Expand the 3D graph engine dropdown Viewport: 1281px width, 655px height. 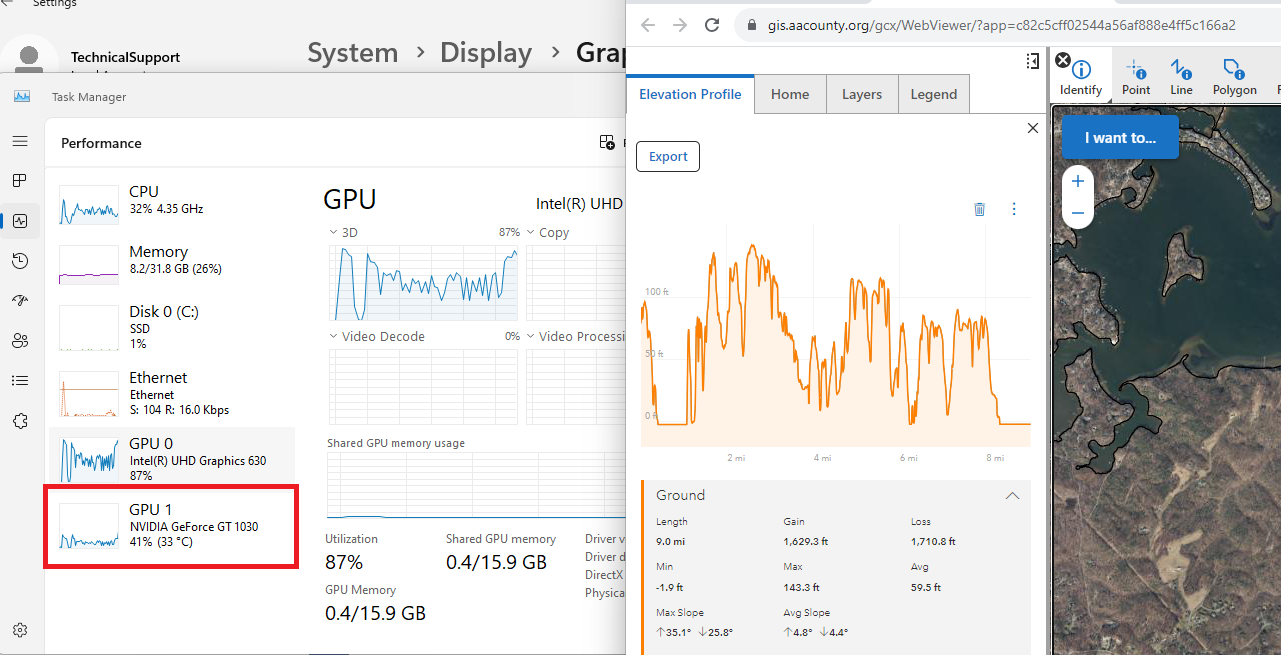point(332,231)
